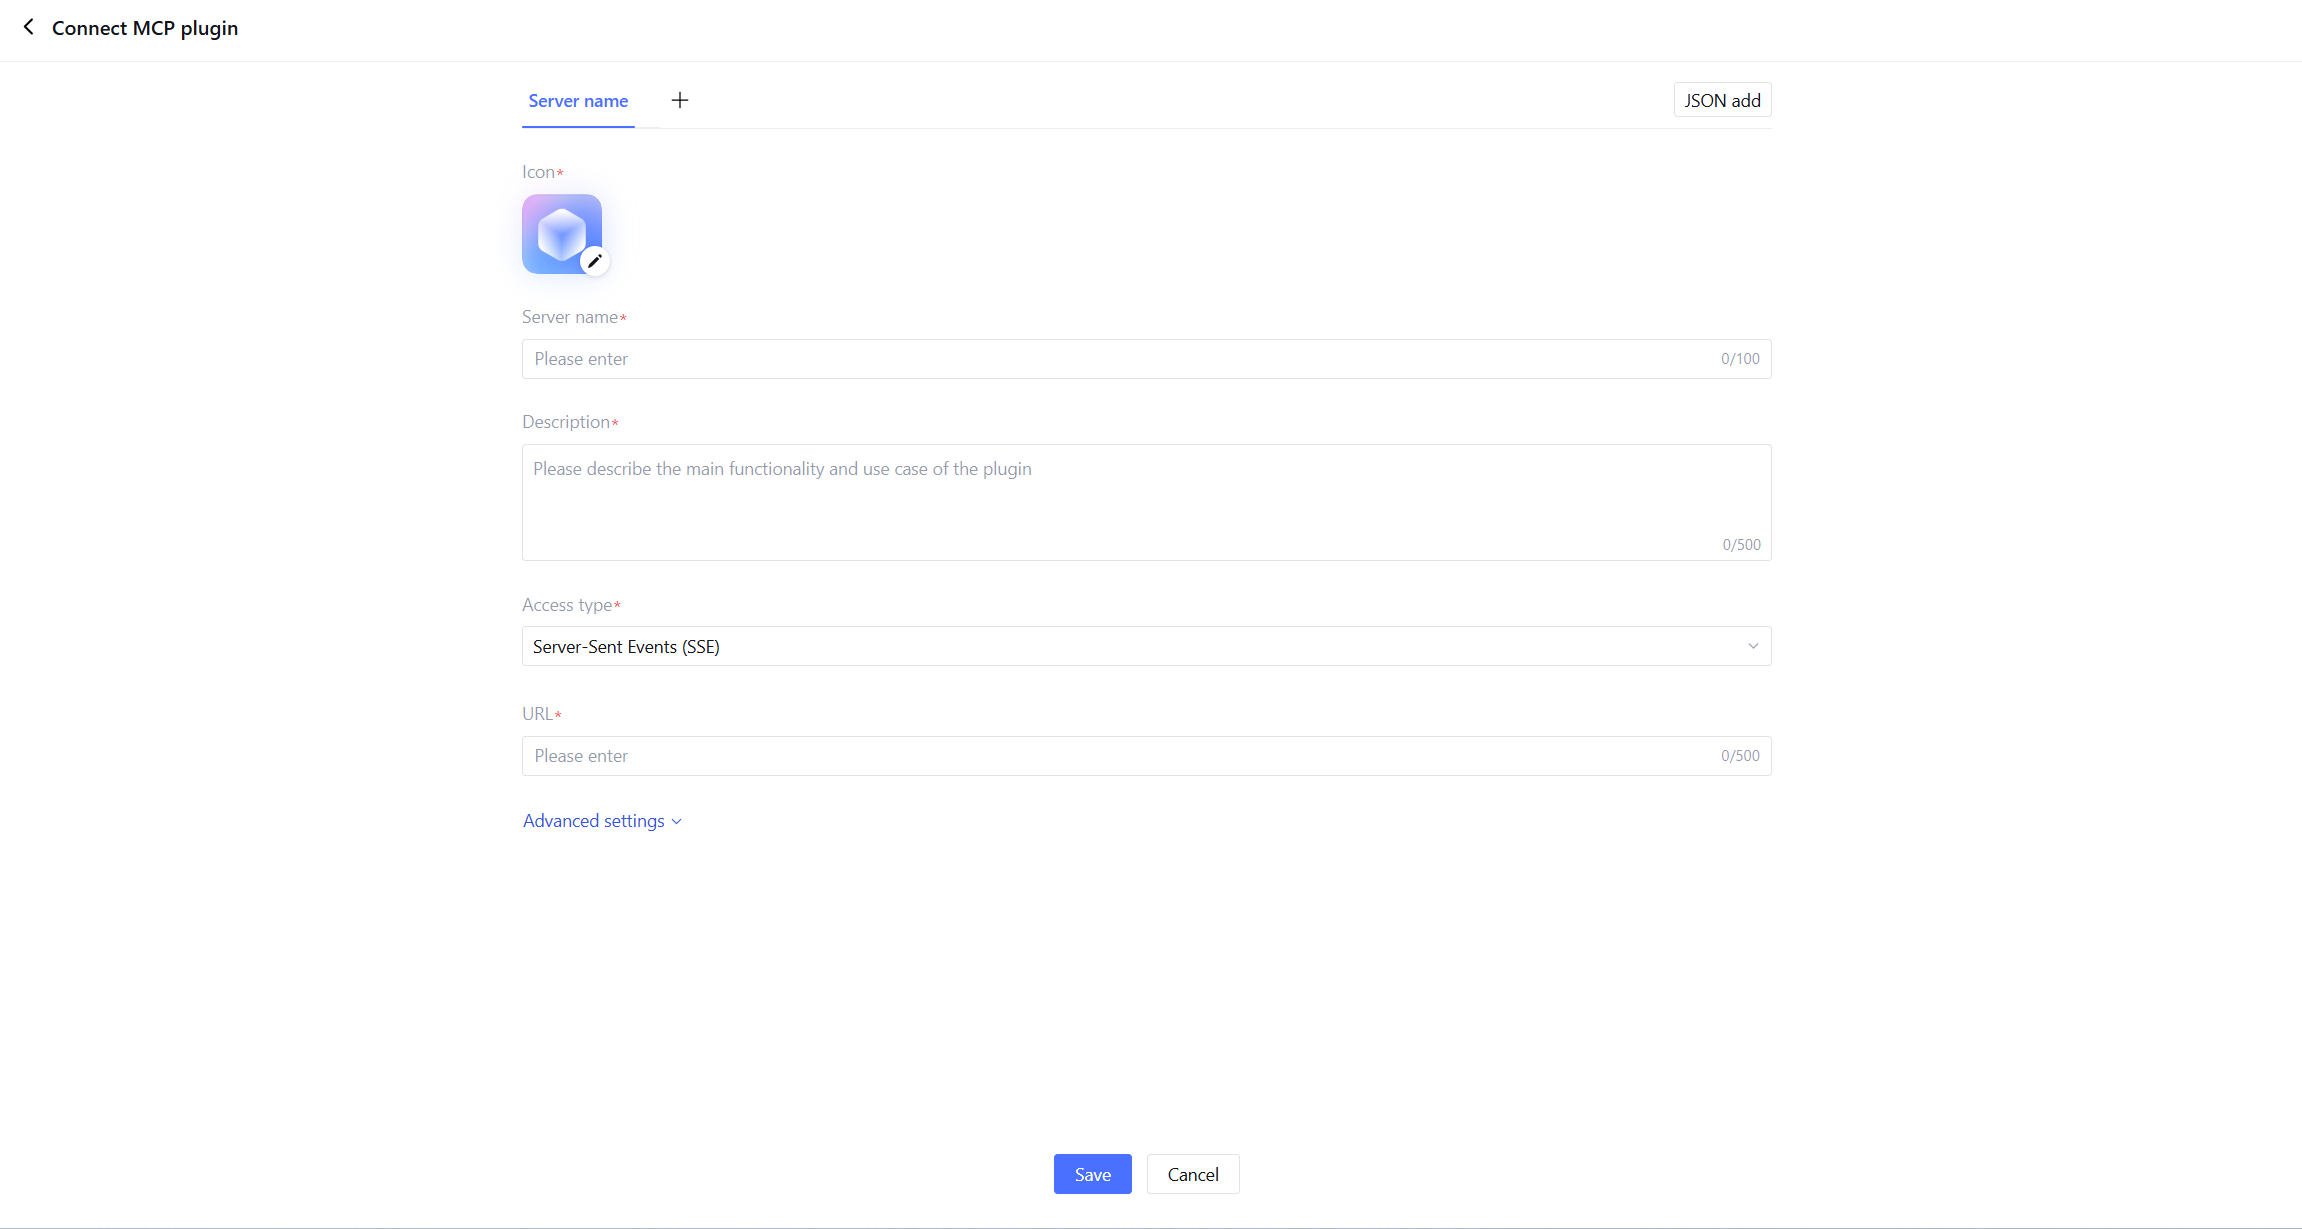Click the 0/100 character counter
Viewport: 2302px width, 1229px height.
(x=1740, y=359)
